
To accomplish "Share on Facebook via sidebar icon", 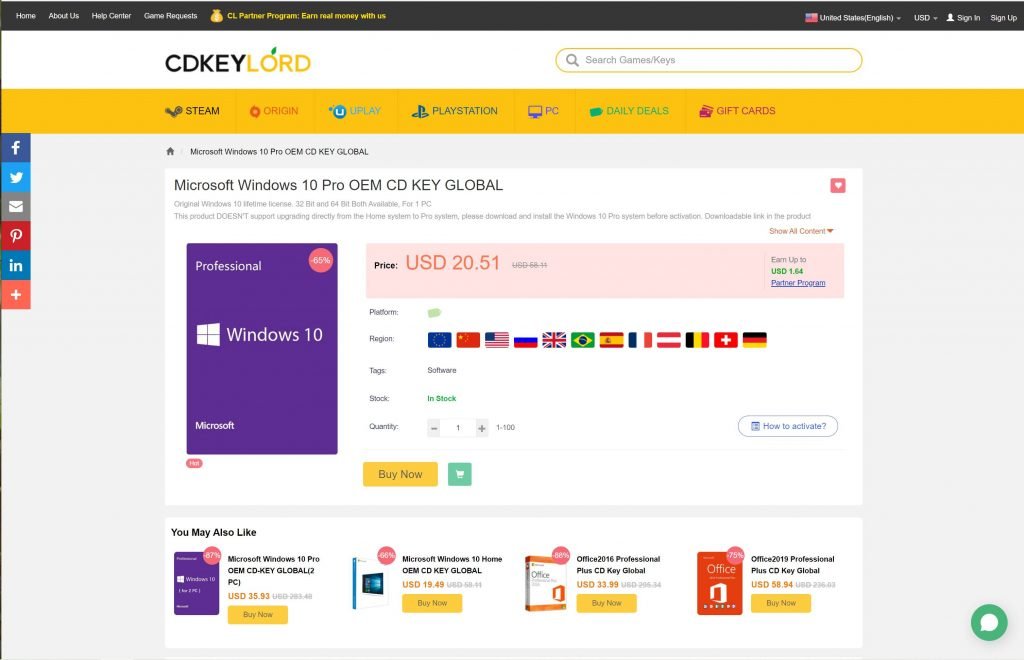I will 16,148.
